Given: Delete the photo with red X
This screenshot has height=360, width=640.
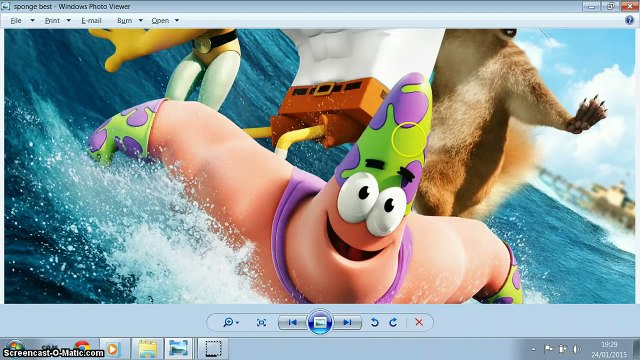Looking at the screenshot, I should click(419, 322).
